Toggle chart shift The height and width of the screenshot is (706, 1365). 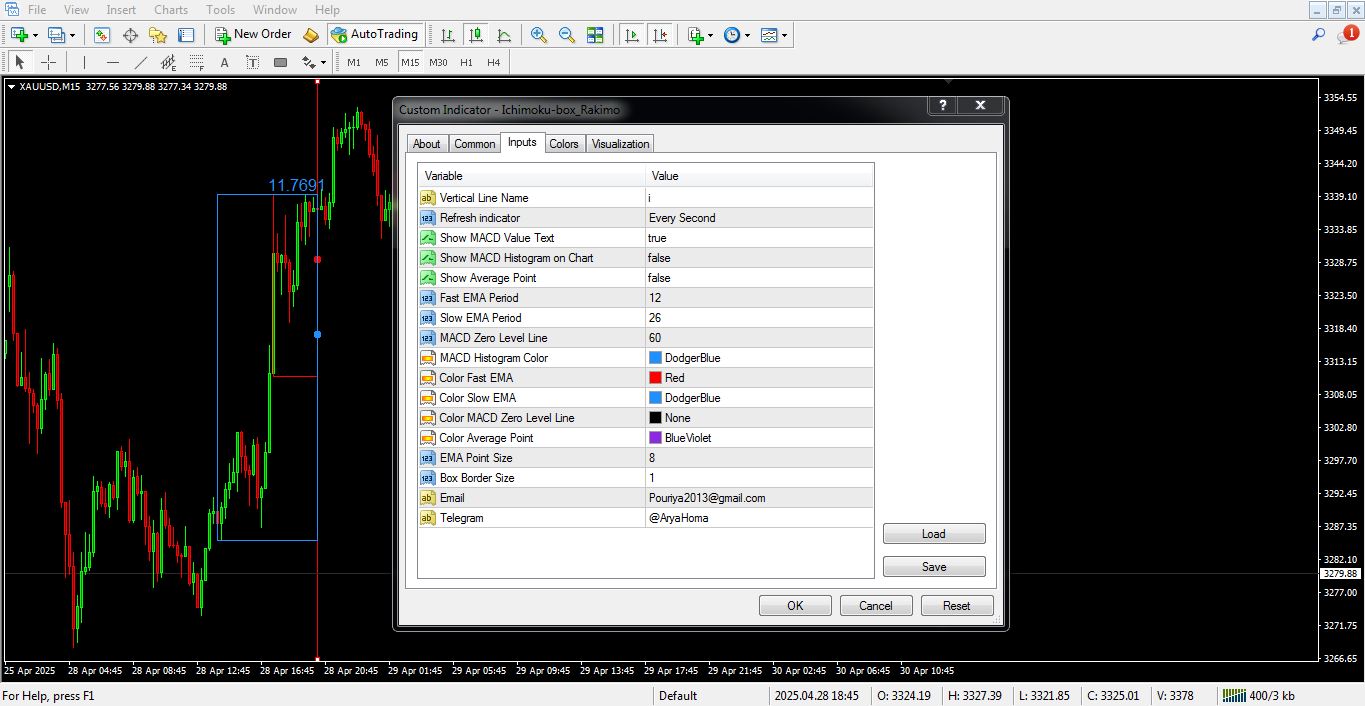(x=659, y=34)
